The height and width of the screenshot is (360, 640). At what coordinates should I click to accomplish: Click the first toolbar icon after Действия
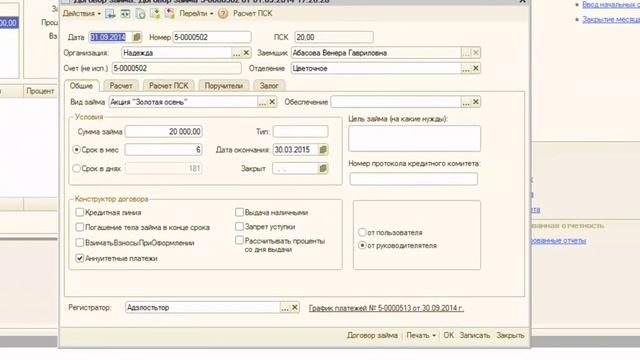point(110,14)
